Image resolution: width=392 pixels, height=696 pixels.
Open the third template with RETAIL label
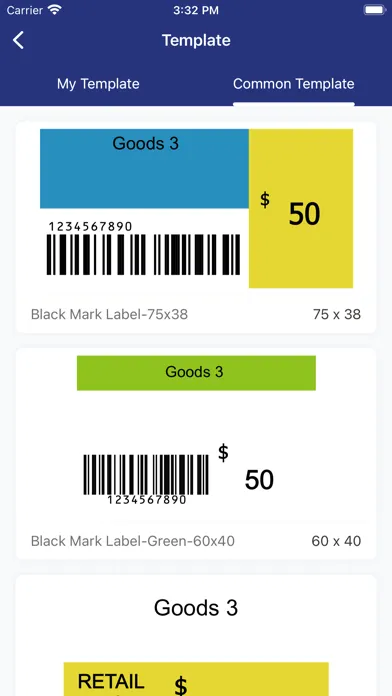pos(196,635)
